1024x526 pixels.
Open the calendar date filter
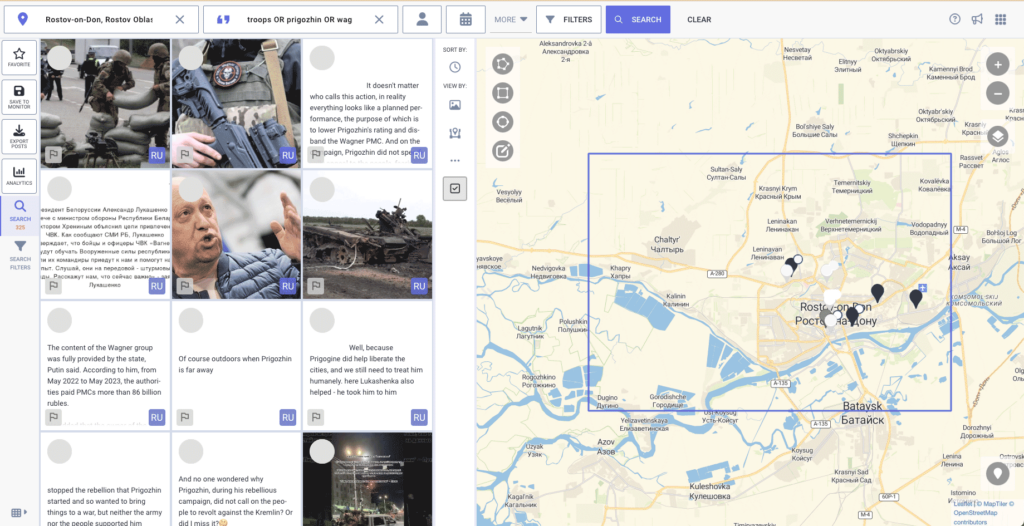[466, 20]
